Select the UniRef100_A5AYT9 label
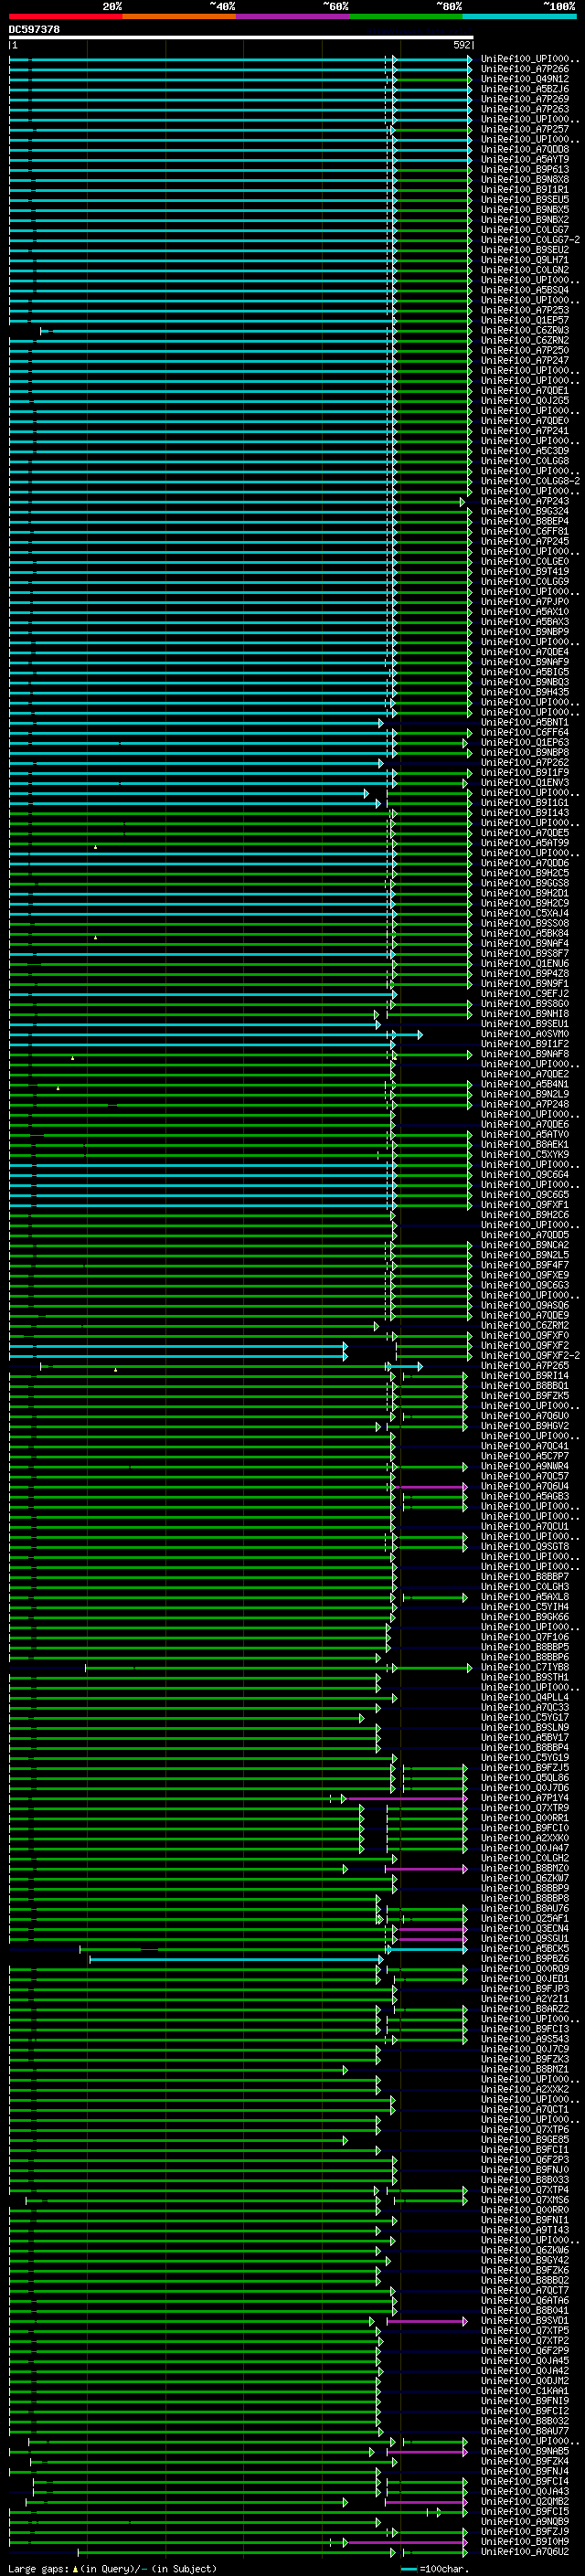This screenshot has height=2576, width=585. pos(525,160)
